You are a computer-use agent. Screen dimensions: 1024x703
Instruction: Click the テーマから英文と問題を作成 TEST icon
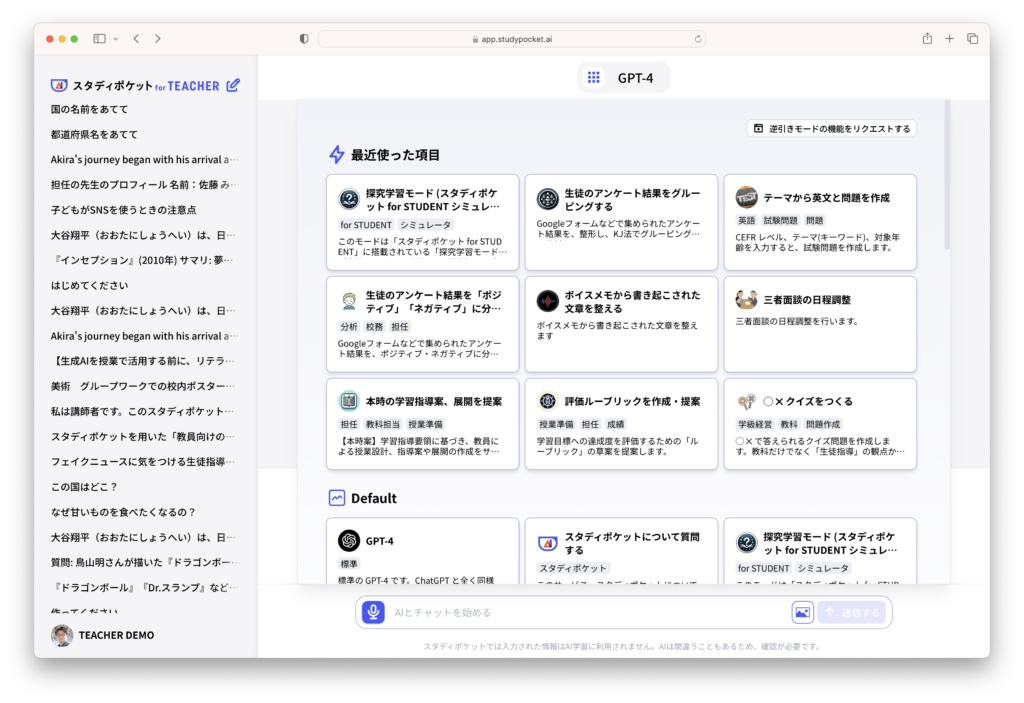(746, 197)
